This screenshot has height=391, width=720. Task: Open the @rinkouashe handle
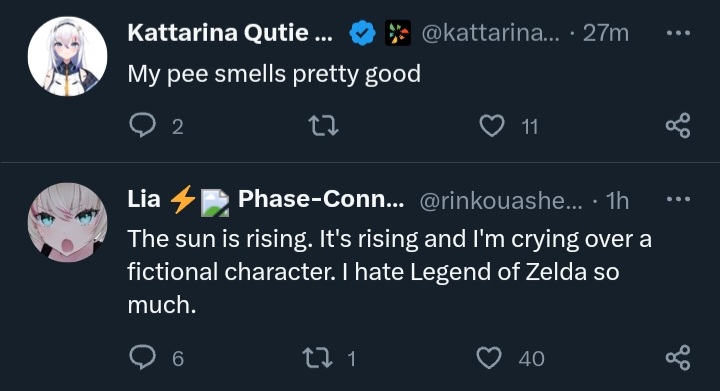click(501, 201)
